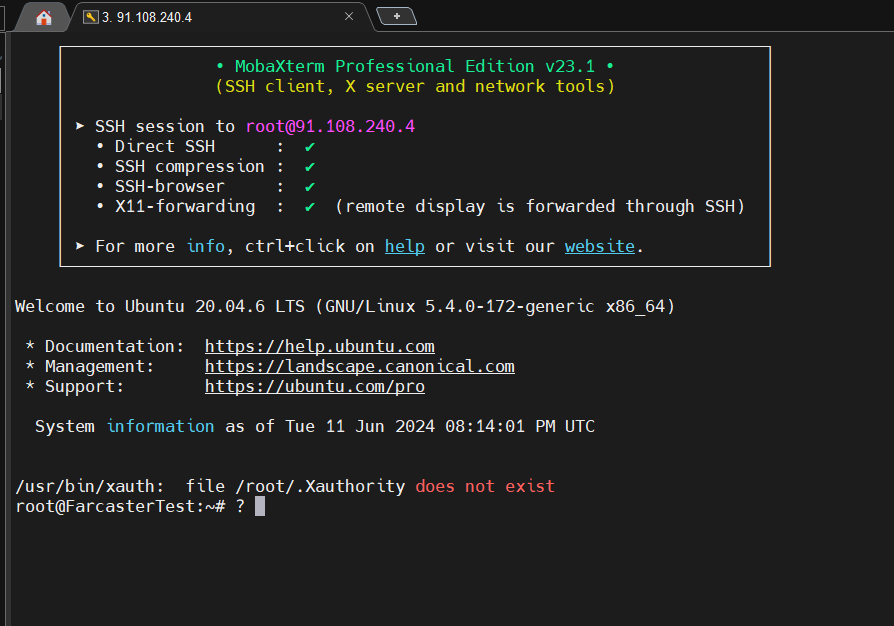The width and height of the screenshot is (894, 626).
Task: Click the blue word information in system line
Action: click(160, 426)
